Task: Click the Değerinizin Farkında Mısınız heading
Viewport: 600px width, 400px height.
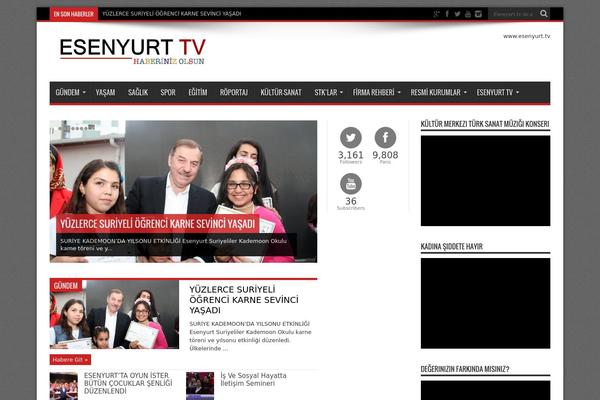Action: point(465,369)
